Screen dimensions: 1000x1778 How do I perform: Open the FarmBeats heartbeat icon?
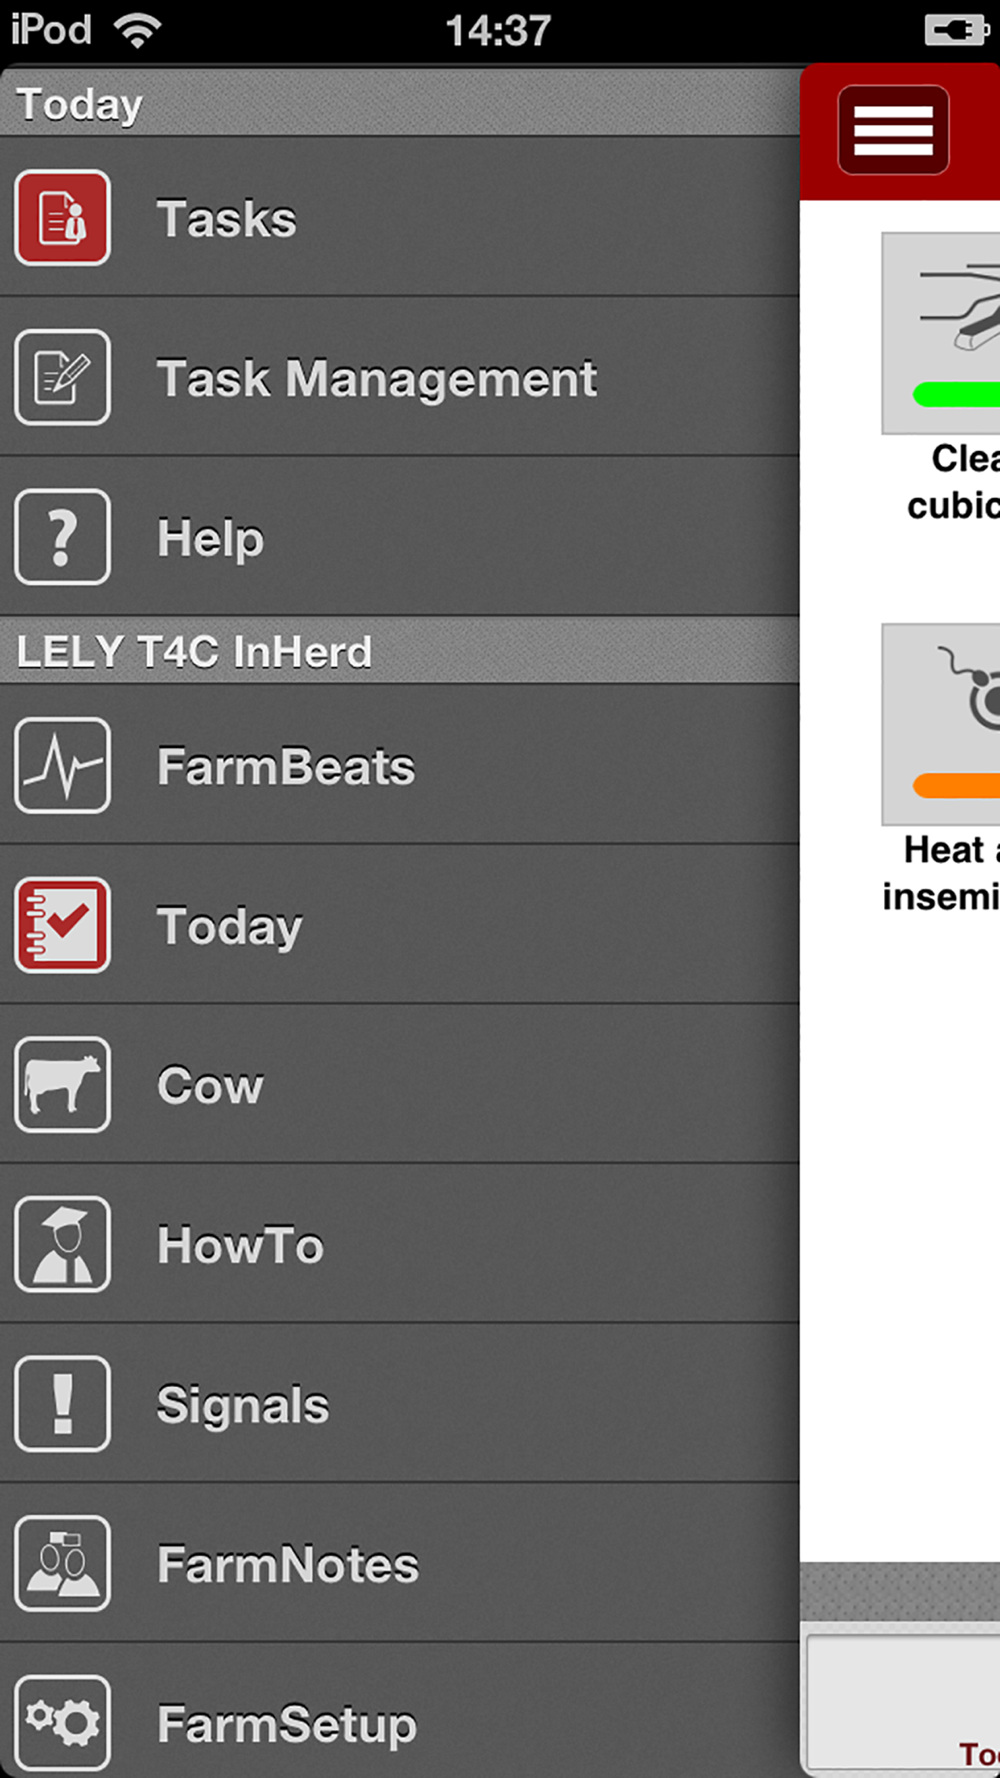click(62, 766)
